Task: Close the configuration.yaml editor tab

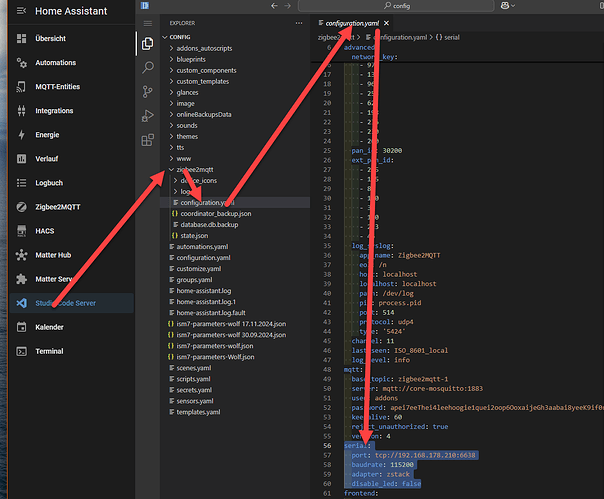Action: [x=386, y=23]
